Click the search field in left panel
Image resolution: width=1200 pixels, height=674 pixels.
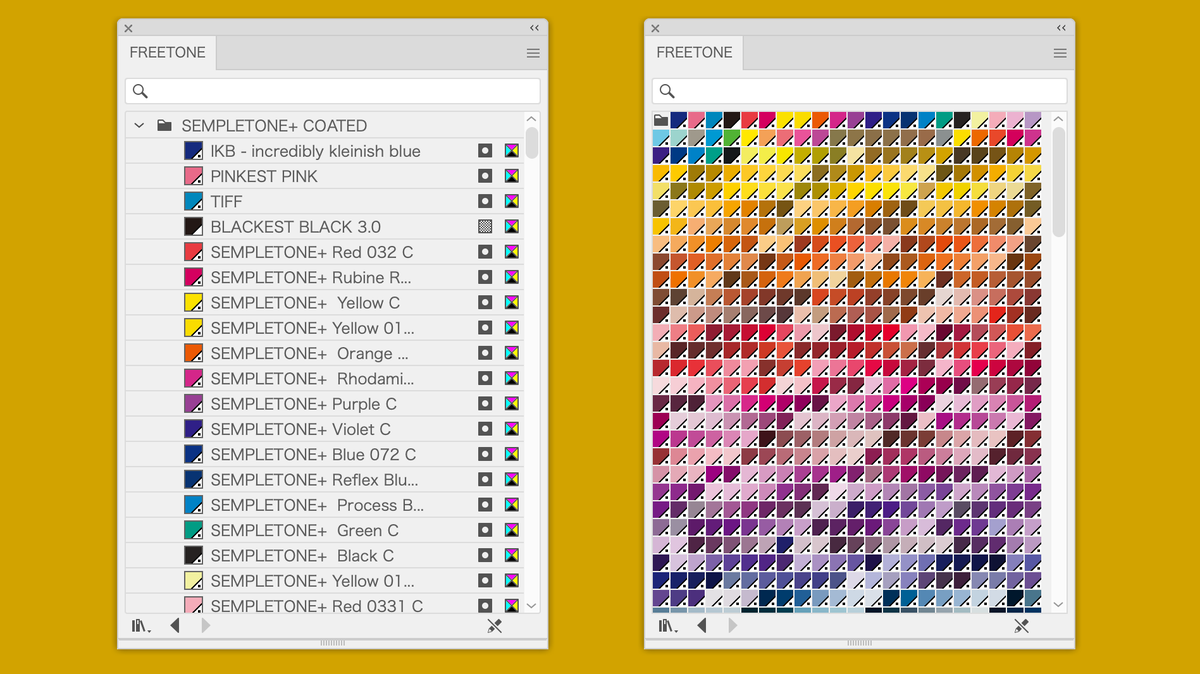(x=332, y=91)
